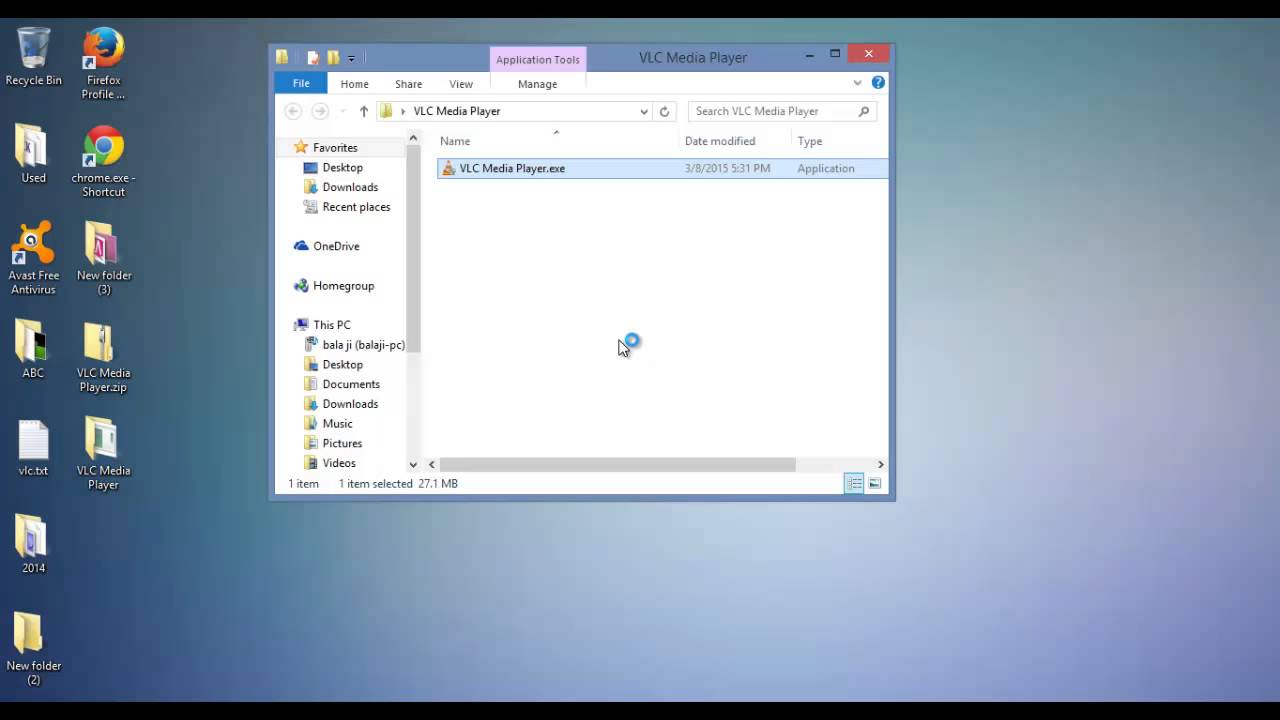This screenshot has height=720, width=1280.
Task: Open Downloads under Favorites
Action: click(x=350, y=187)
